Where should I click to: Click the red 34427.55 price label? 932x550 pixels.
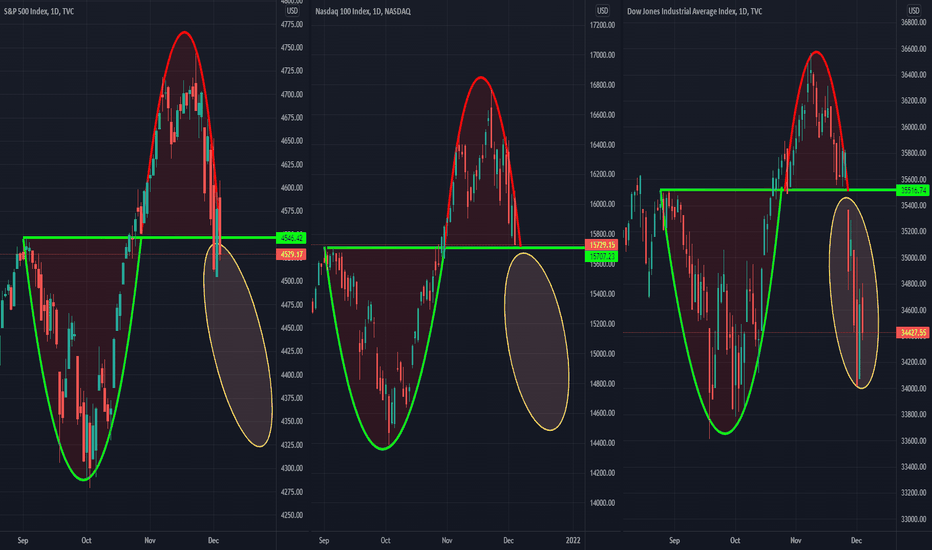[913, 332]
